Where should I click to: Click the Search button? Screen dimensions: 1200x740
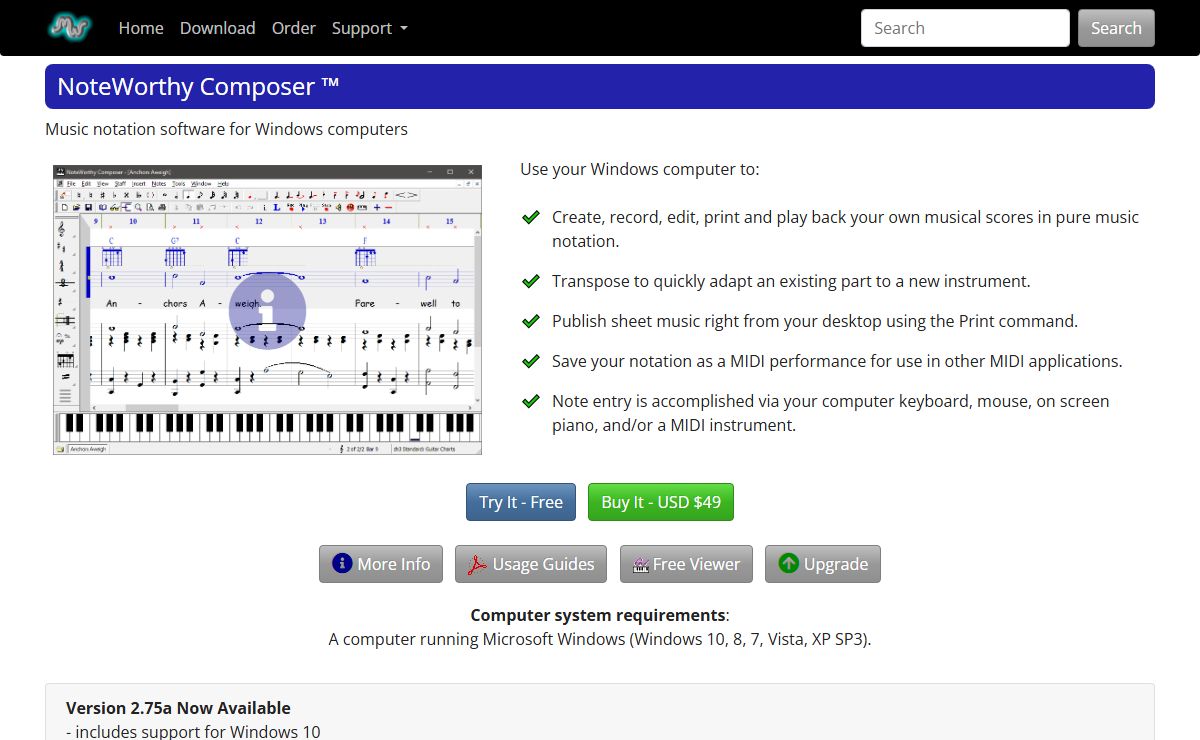click(1116, 28)
